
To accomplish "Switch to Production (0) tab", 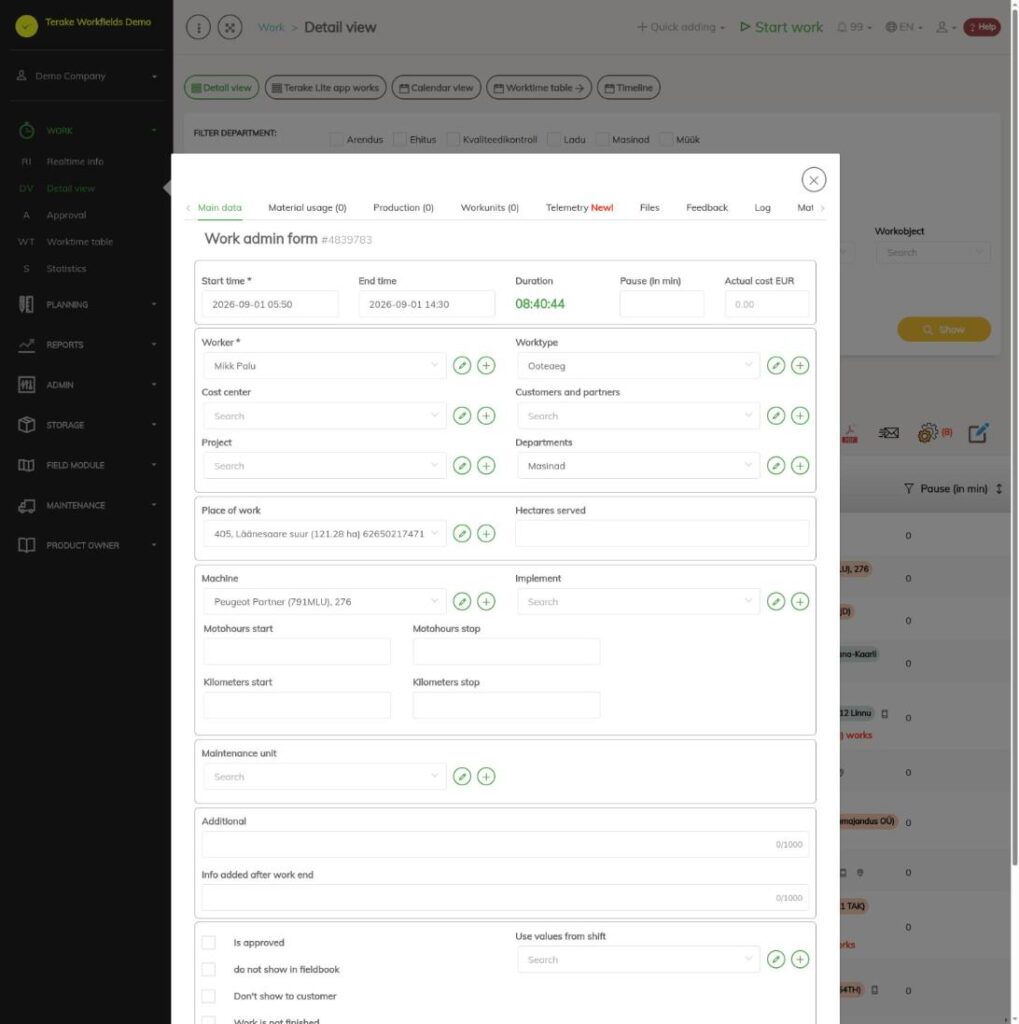I will tap(403, 208).
